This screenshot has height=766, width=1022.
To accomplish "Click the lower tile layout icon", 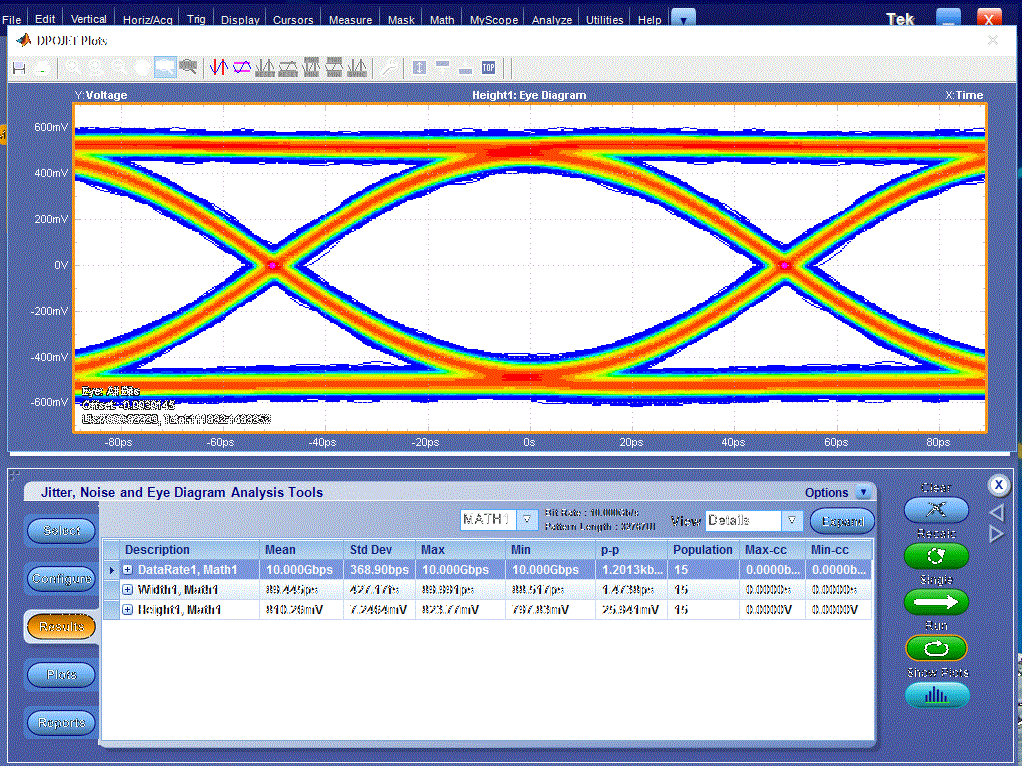I will [465, 70].
